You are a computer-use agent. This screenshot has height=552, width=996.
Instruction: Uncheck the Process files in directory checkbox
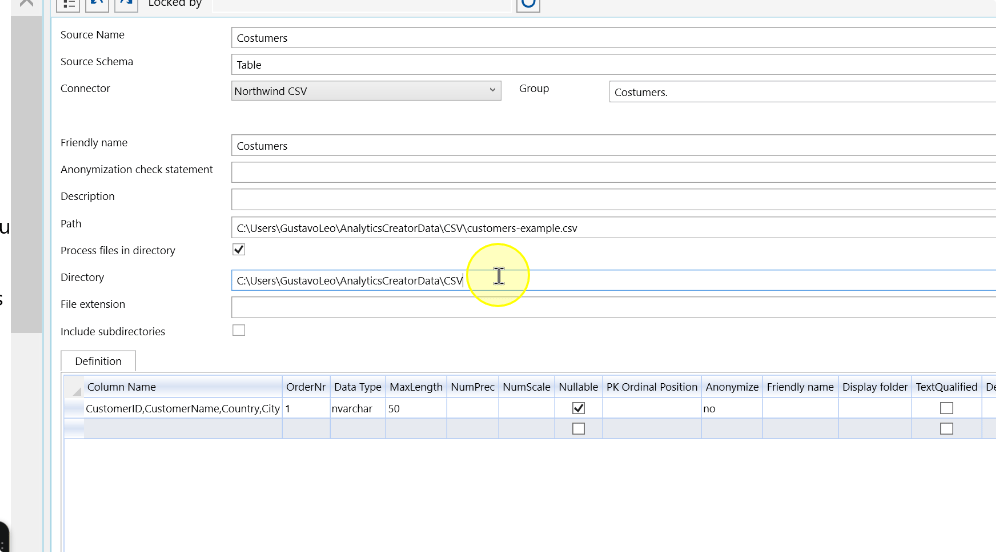click(239, 250)
